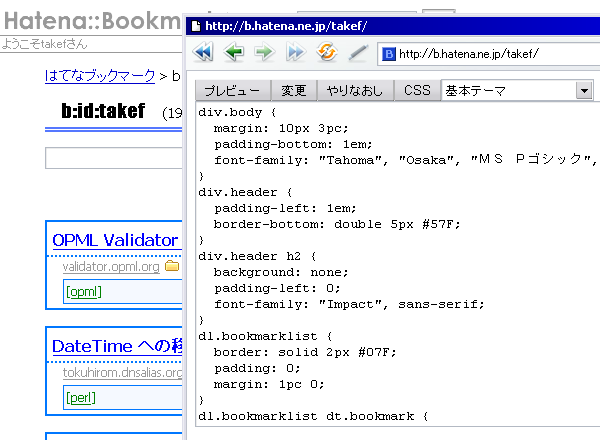Click the 'padding: 0;' line
The image size is (600, 440).
click(x=257, y=368)
